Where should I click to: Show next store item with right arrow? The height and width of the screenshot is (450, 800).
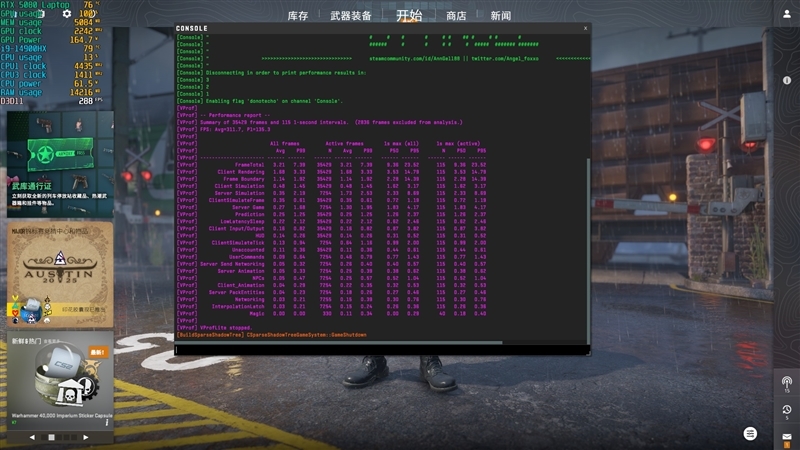86,437
